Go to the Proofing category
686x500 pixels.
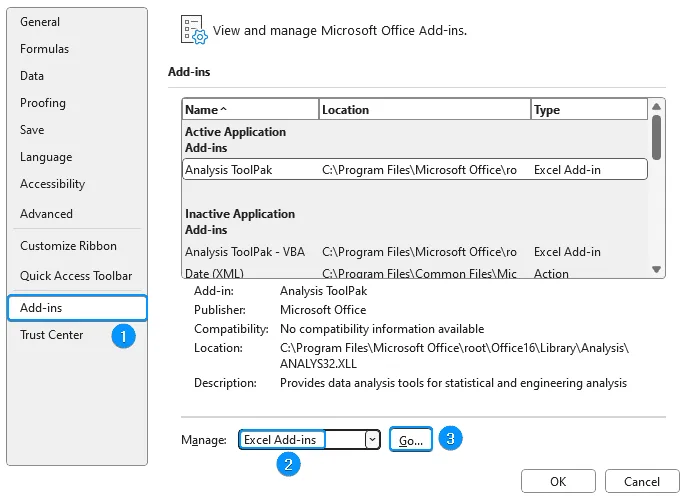pyautogui.click(x=43, y=103)
